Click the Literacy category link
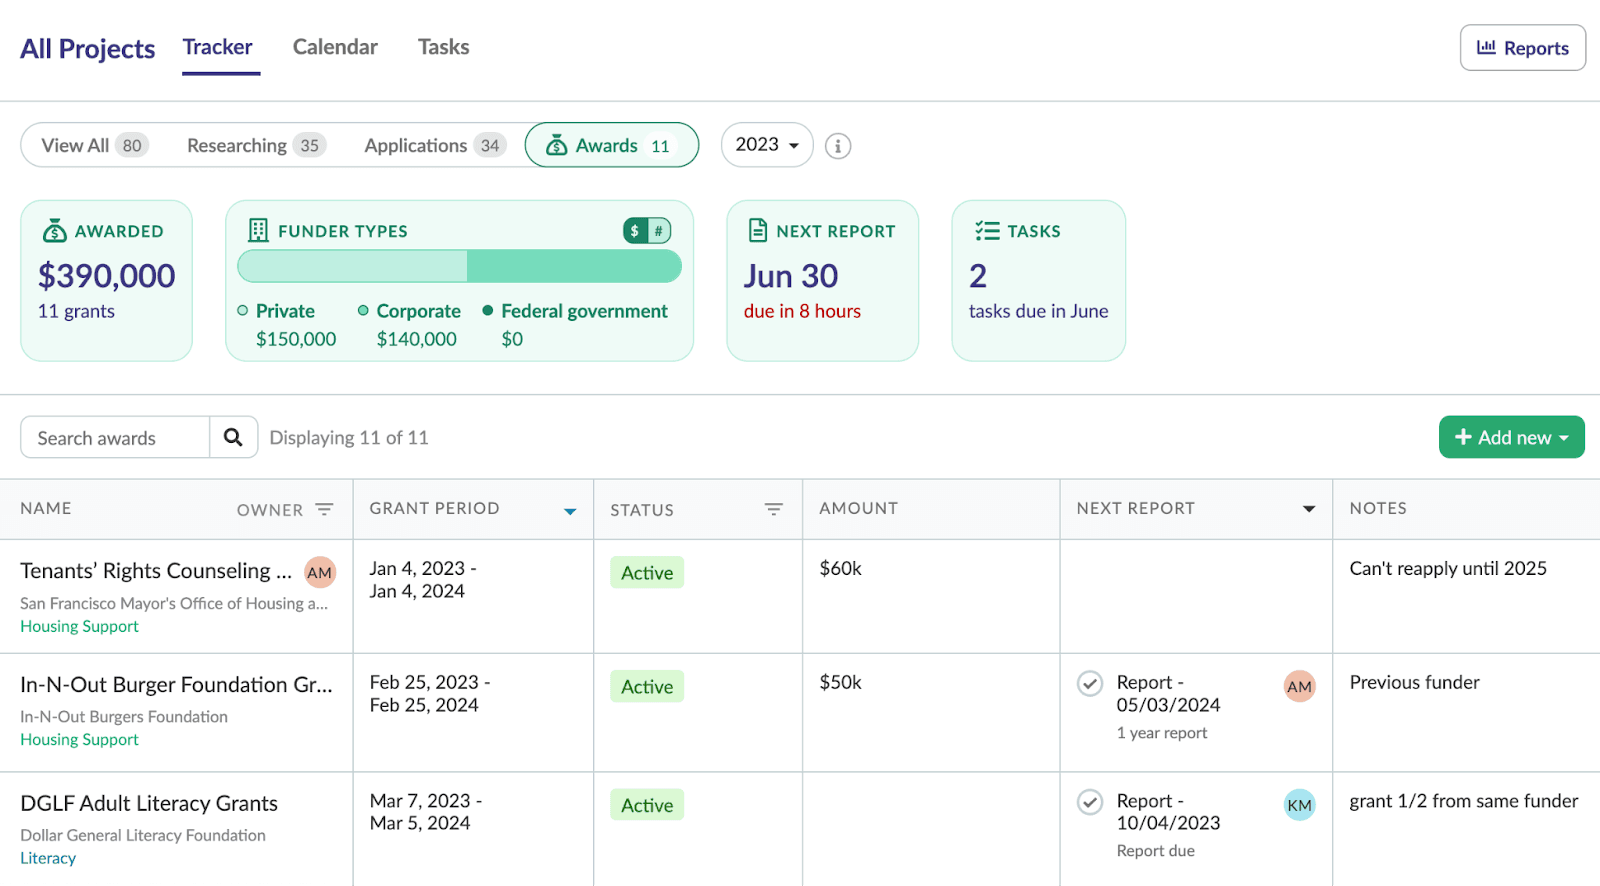 (48, 858)
